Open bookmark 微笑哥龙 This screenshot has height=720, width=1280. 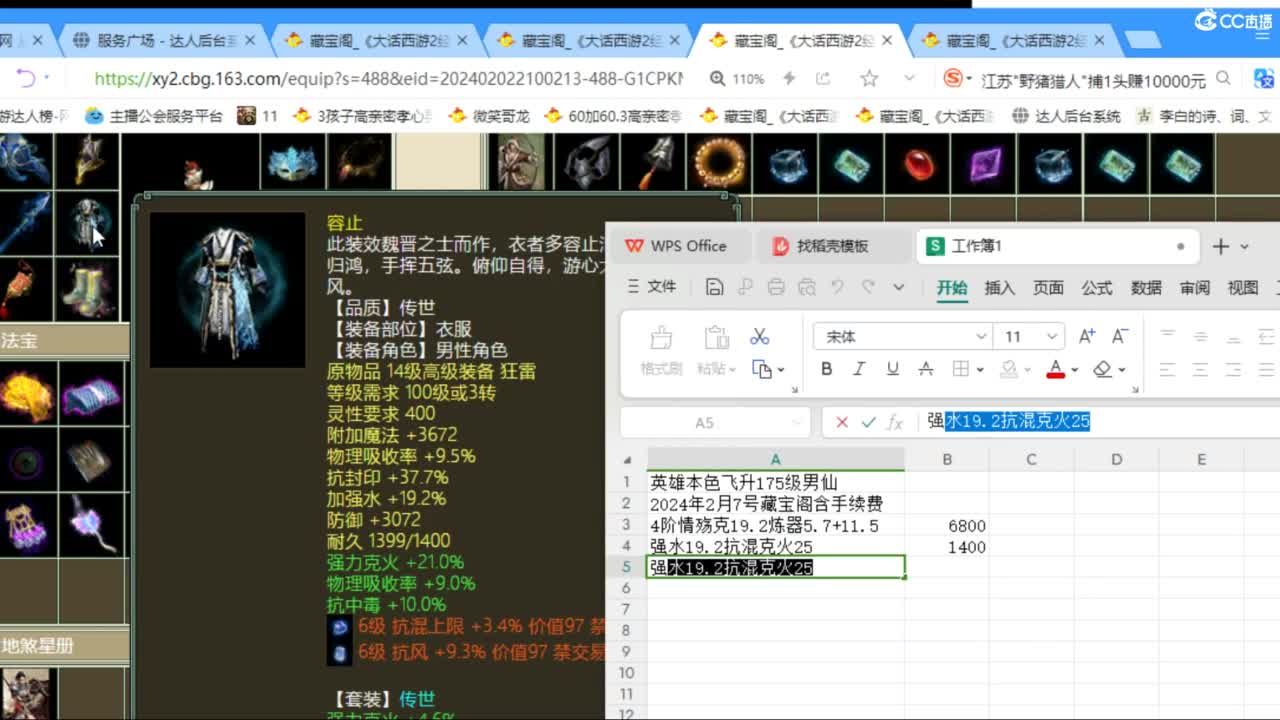click(489, 116)
